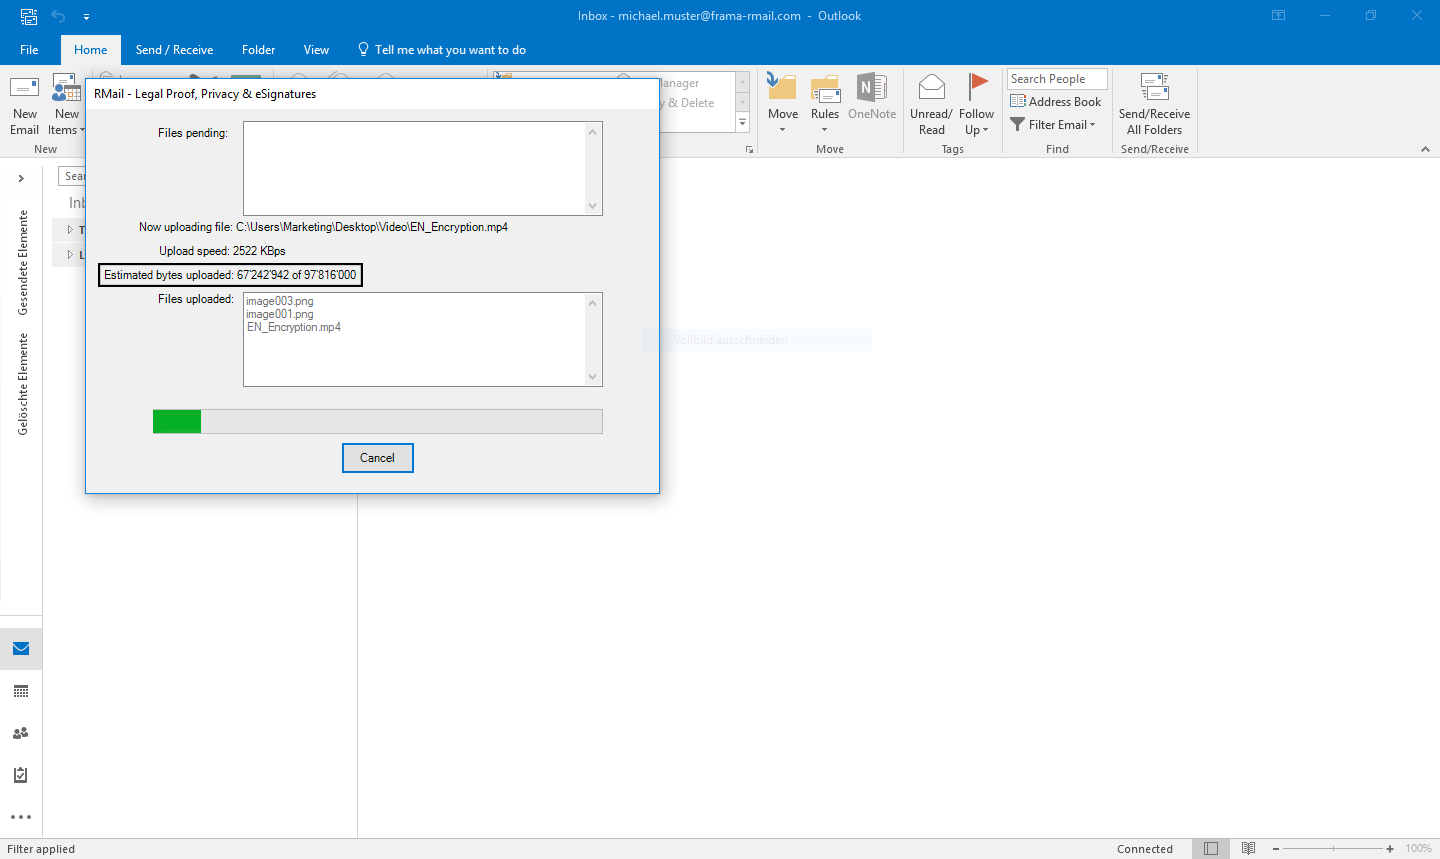Open Gelöschte Elemente folder

(x=23, y=384)
